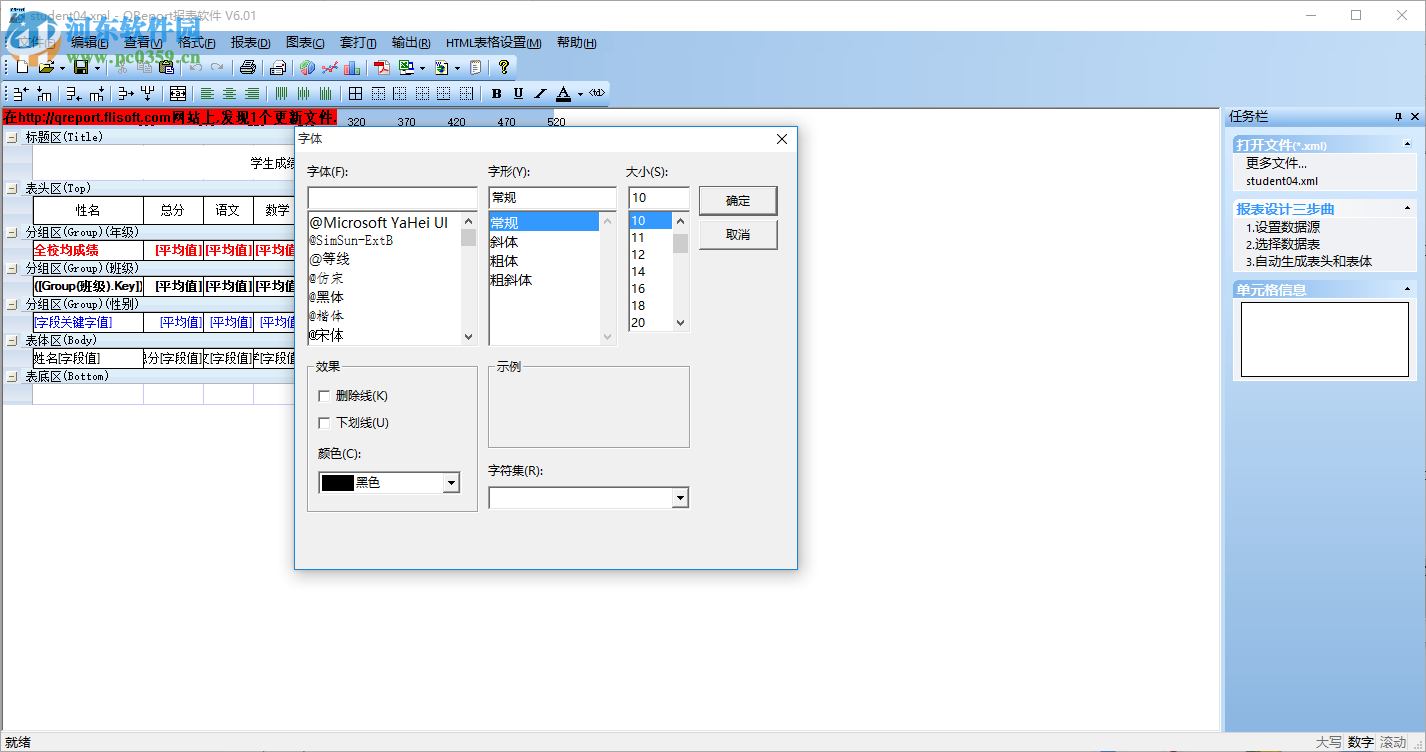
Task: Select the help question mark icon
Action: [x=505, y=67]
